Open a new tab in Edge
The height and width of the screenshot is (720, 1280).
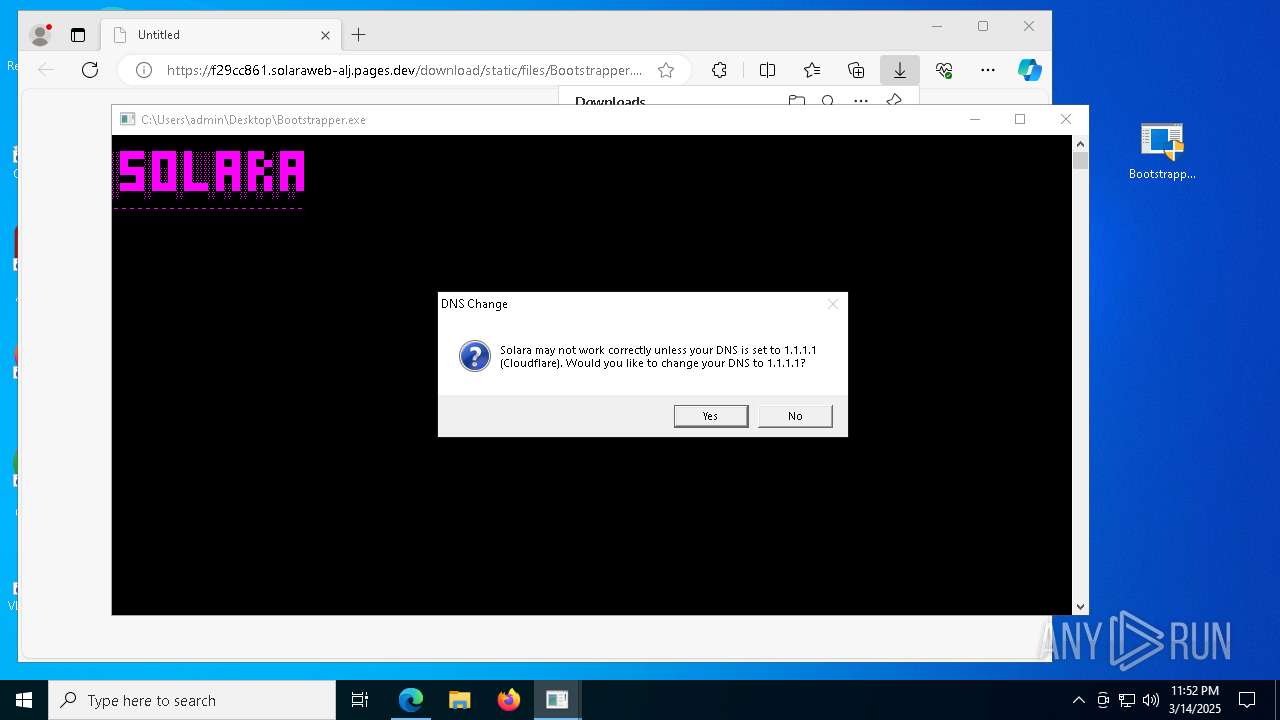point(358,35)
